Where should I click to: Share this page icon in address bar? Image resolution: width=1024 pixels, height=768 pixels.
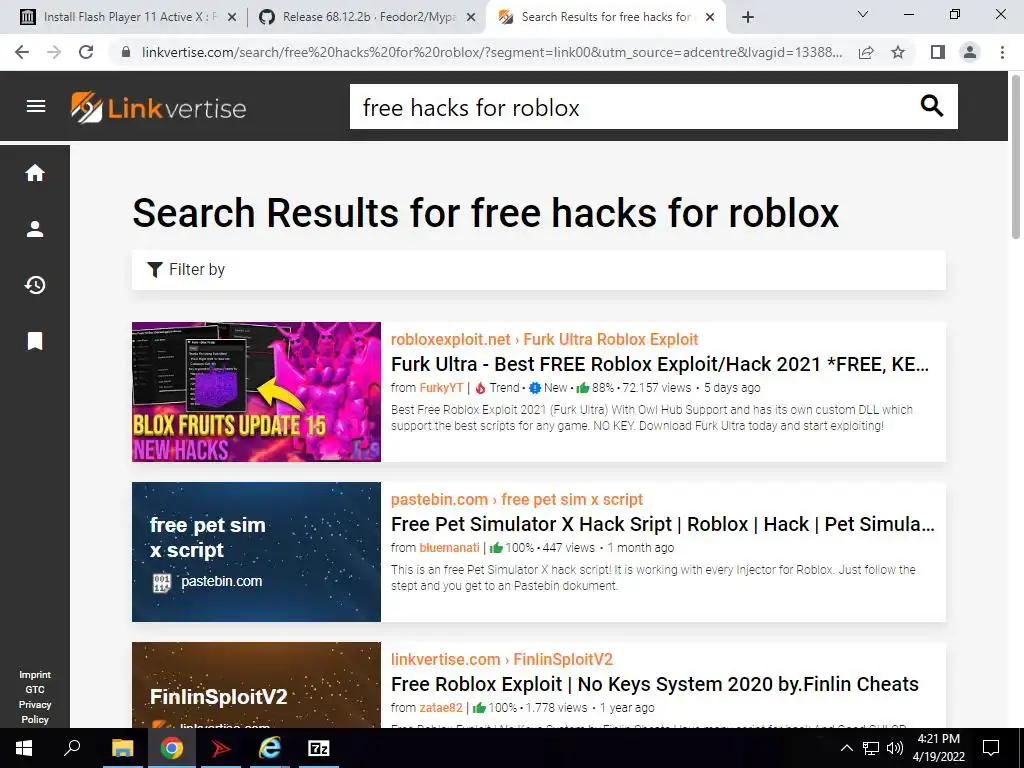(x=866, y=52)
